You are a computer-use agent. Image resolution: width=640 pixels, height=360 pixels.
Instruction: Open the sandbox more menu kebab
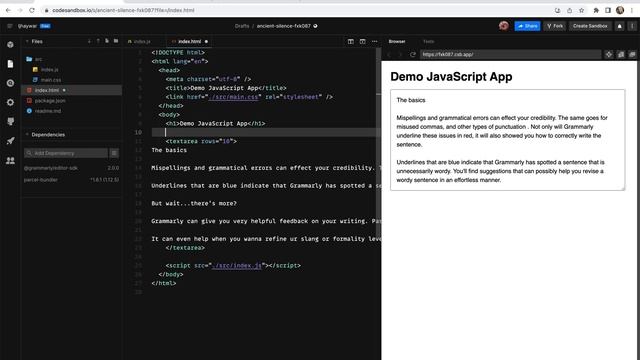coord(632,26)
